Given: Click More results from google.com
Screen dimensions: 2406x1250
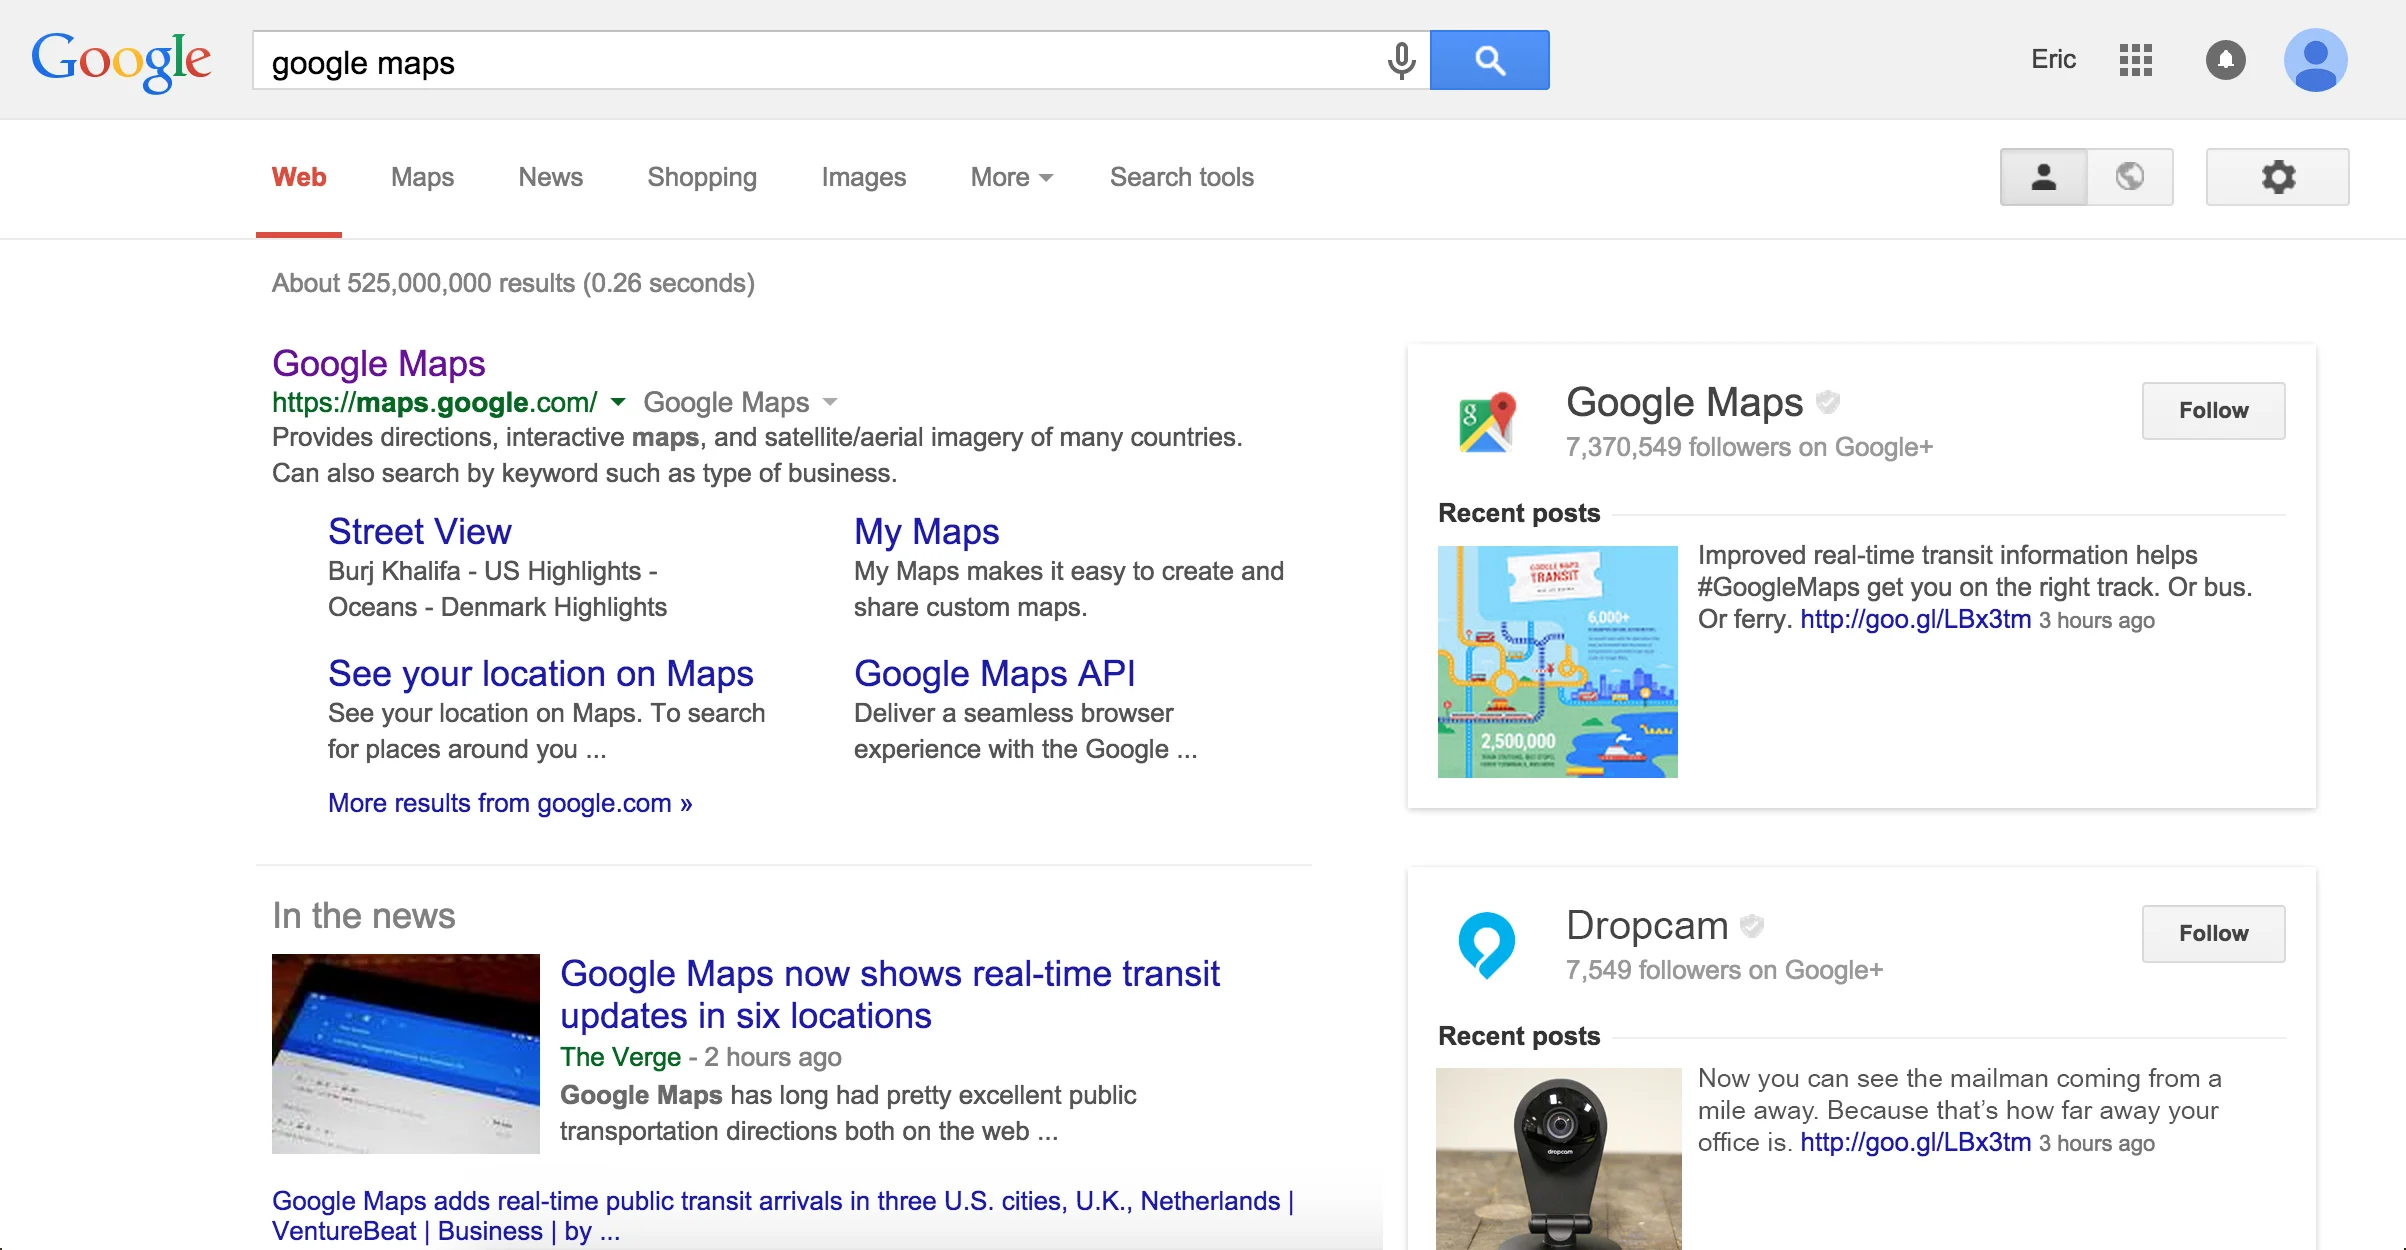Looking at the screenshot, I should point(509,803).
